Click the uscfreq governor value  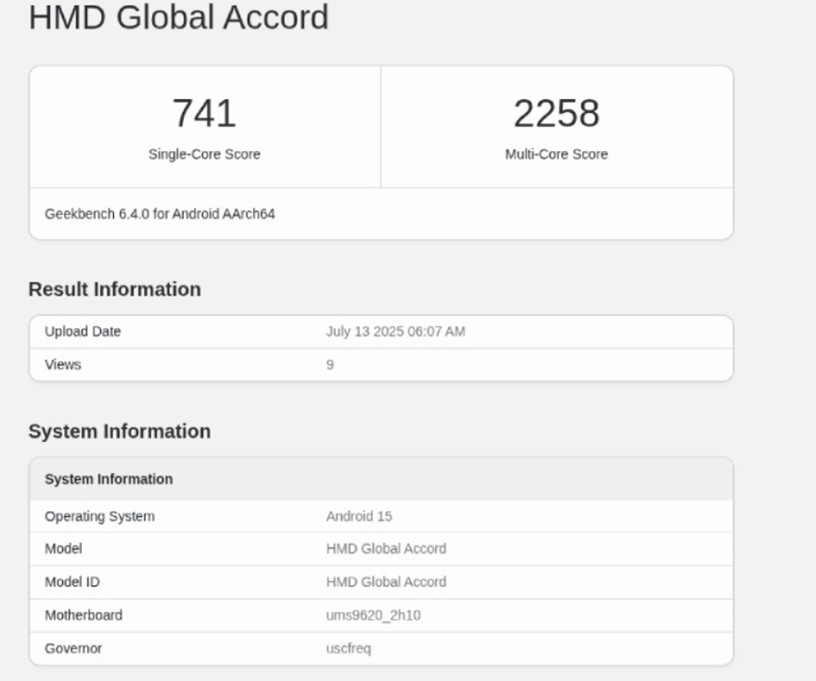pos(348,648)
